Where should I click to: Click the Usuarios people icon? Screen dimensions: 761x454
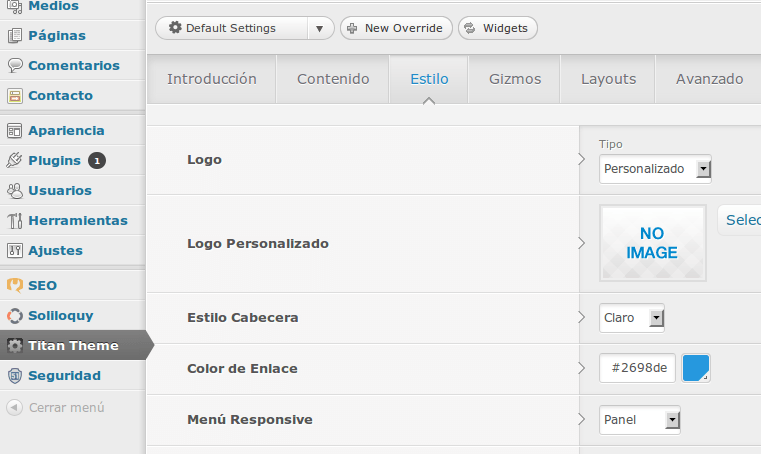pyautogui.click(x=15, y=190)
